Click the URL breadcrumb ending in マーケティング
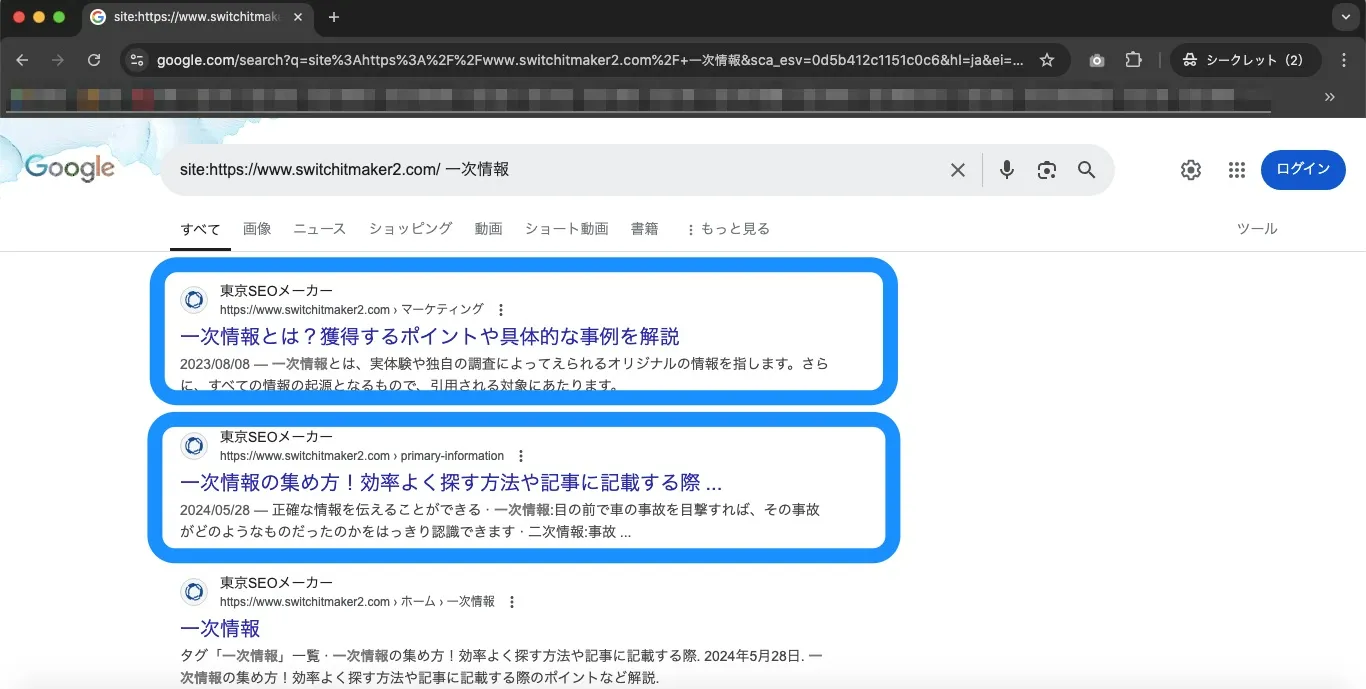Screen dimensions: 1366x689 (352, 310)
